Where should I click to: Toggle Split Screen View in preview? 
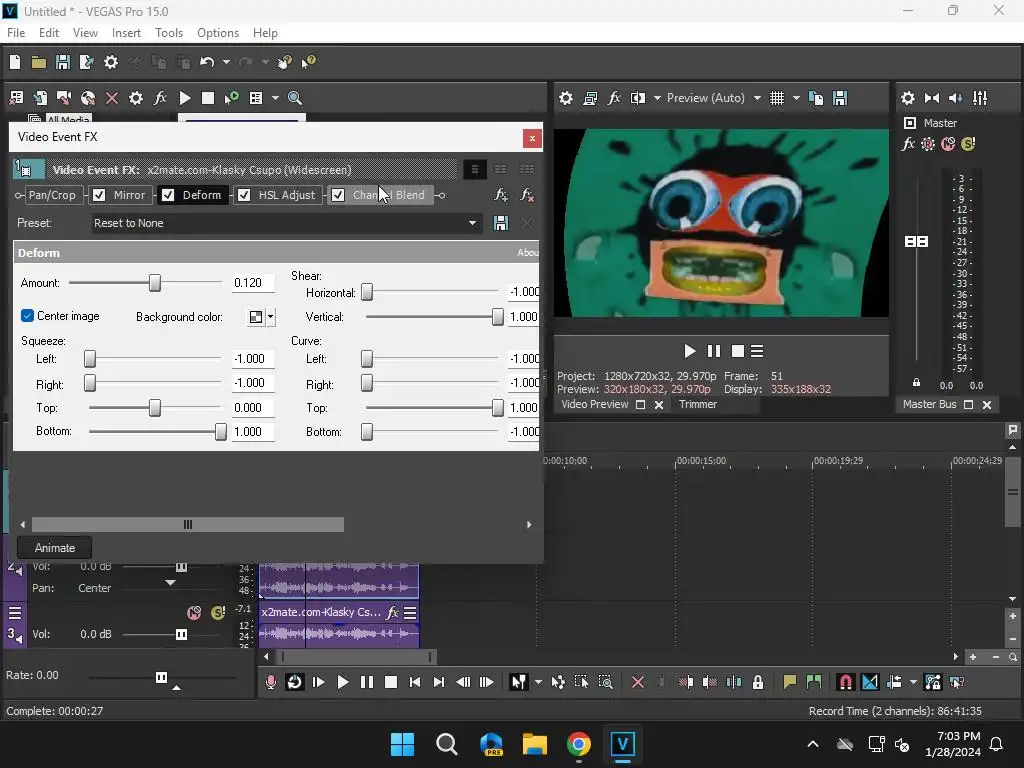click(x=638, y=98)
